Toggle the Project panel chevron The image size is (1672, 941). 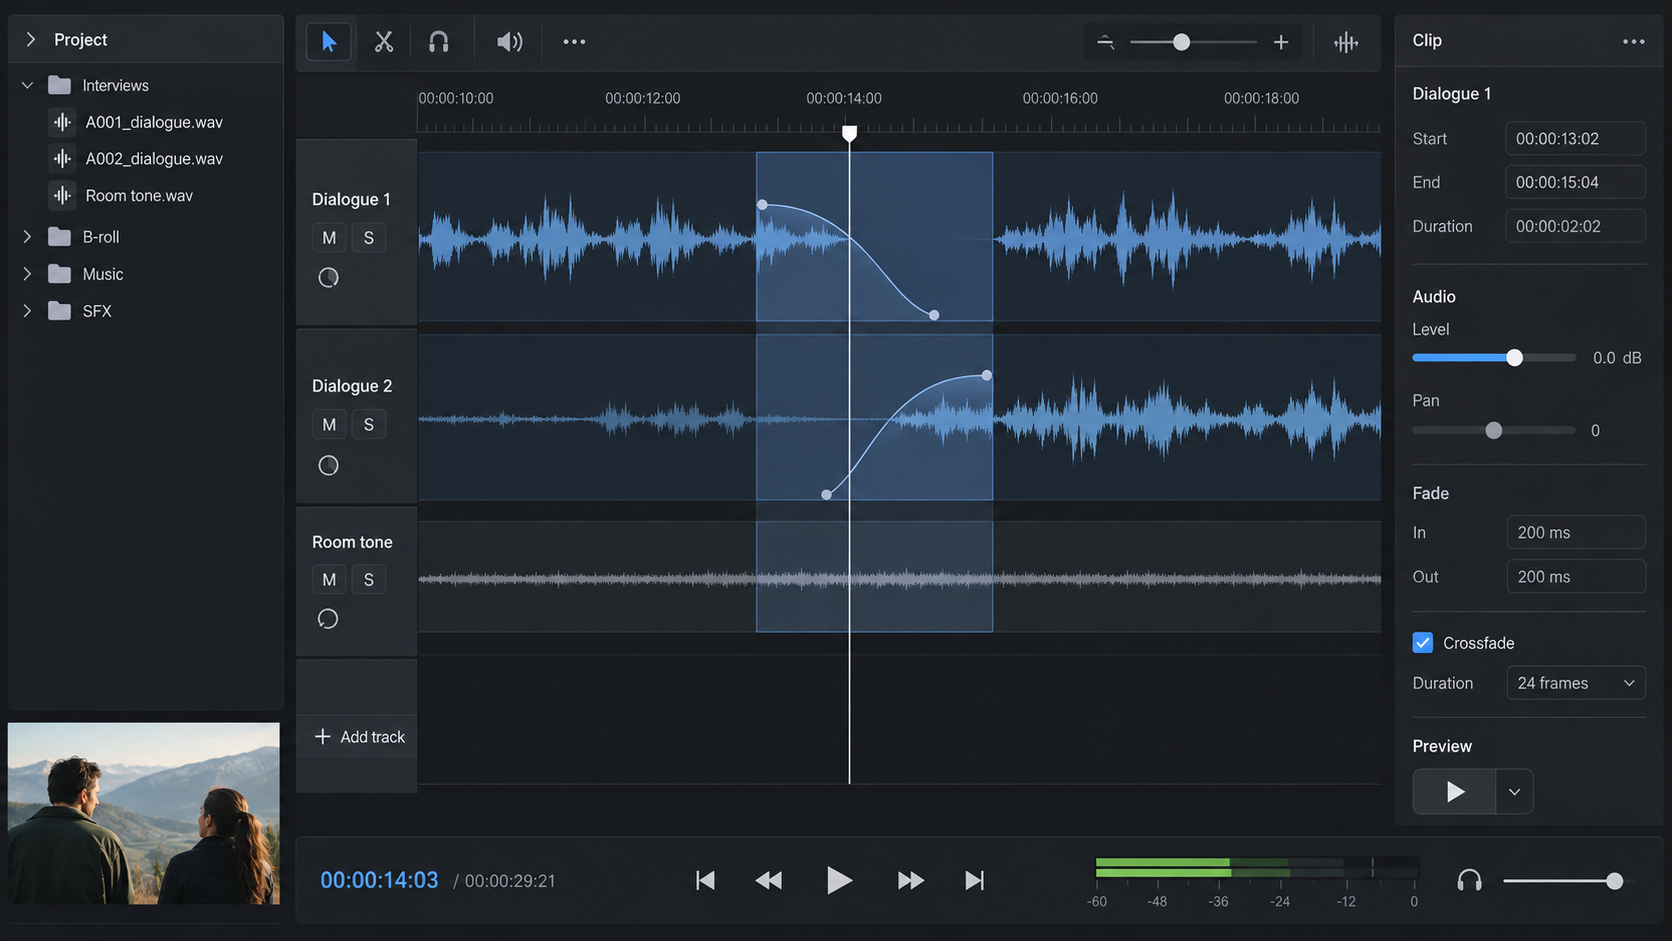[x=31, y=39]
